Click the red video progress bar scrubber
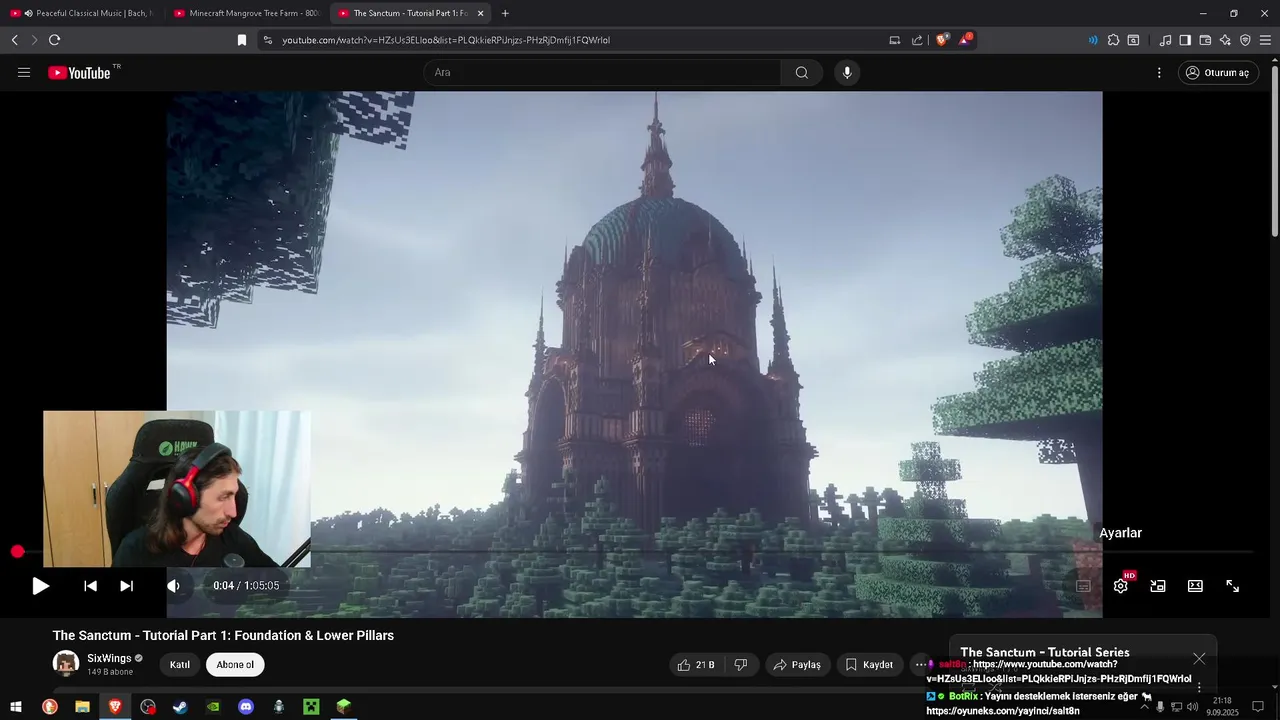The image size is (1280, 720). [x=17, y=552]
